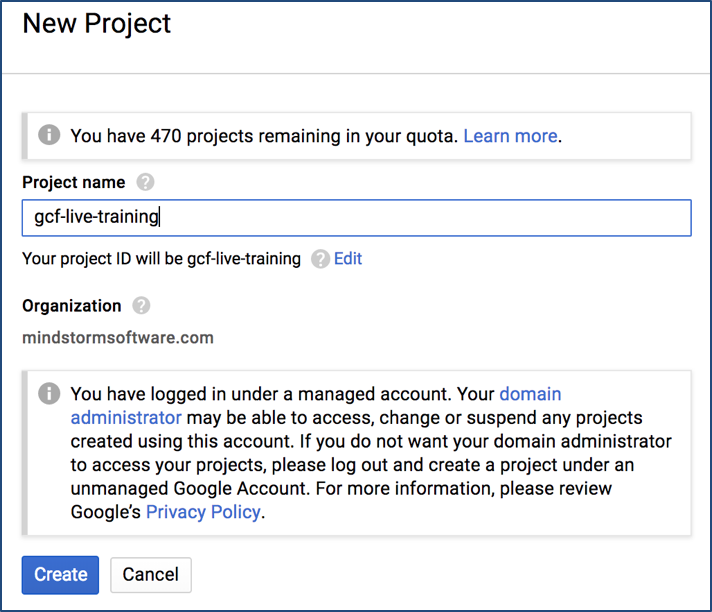Click the New Project dialog heading
712x612 pixels.
[x=97, y=24]
